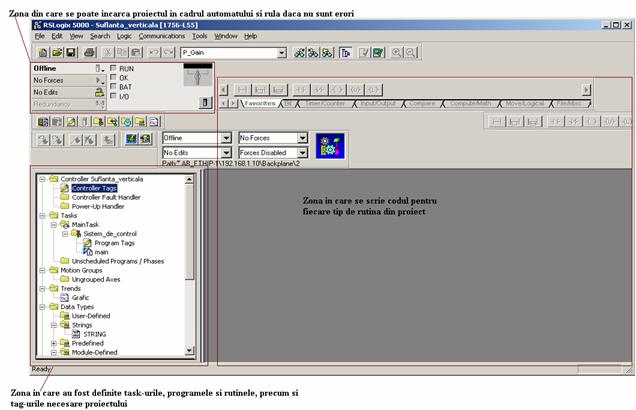
Task: Open the Offline panel arrow menu
Action: [x=99, y=69]
